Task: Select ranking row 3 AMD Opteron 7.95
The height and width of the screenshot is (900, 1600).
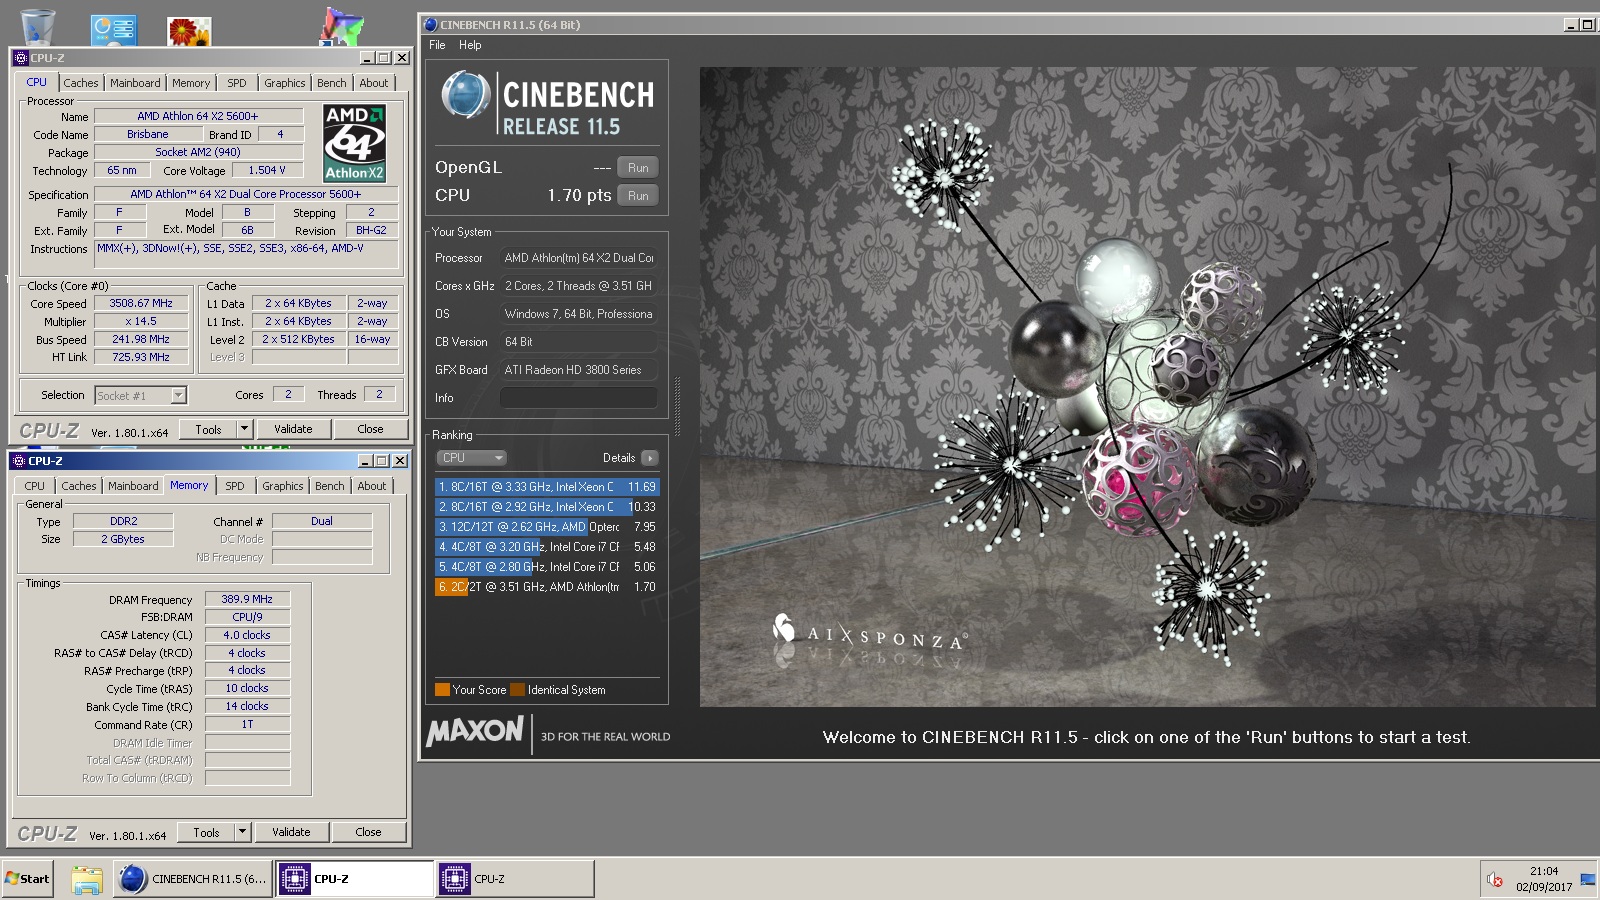Action: point(547,527)
